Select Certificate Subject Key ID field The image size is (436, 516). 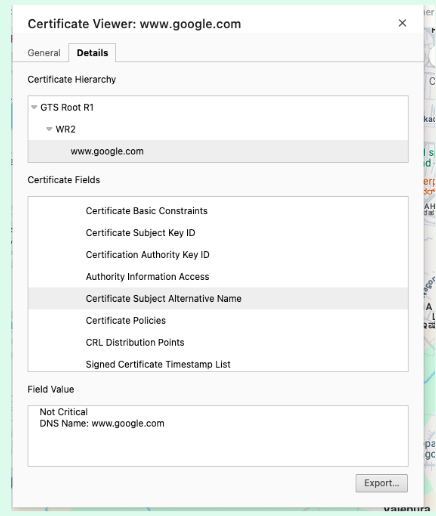(x=218, y=233)
